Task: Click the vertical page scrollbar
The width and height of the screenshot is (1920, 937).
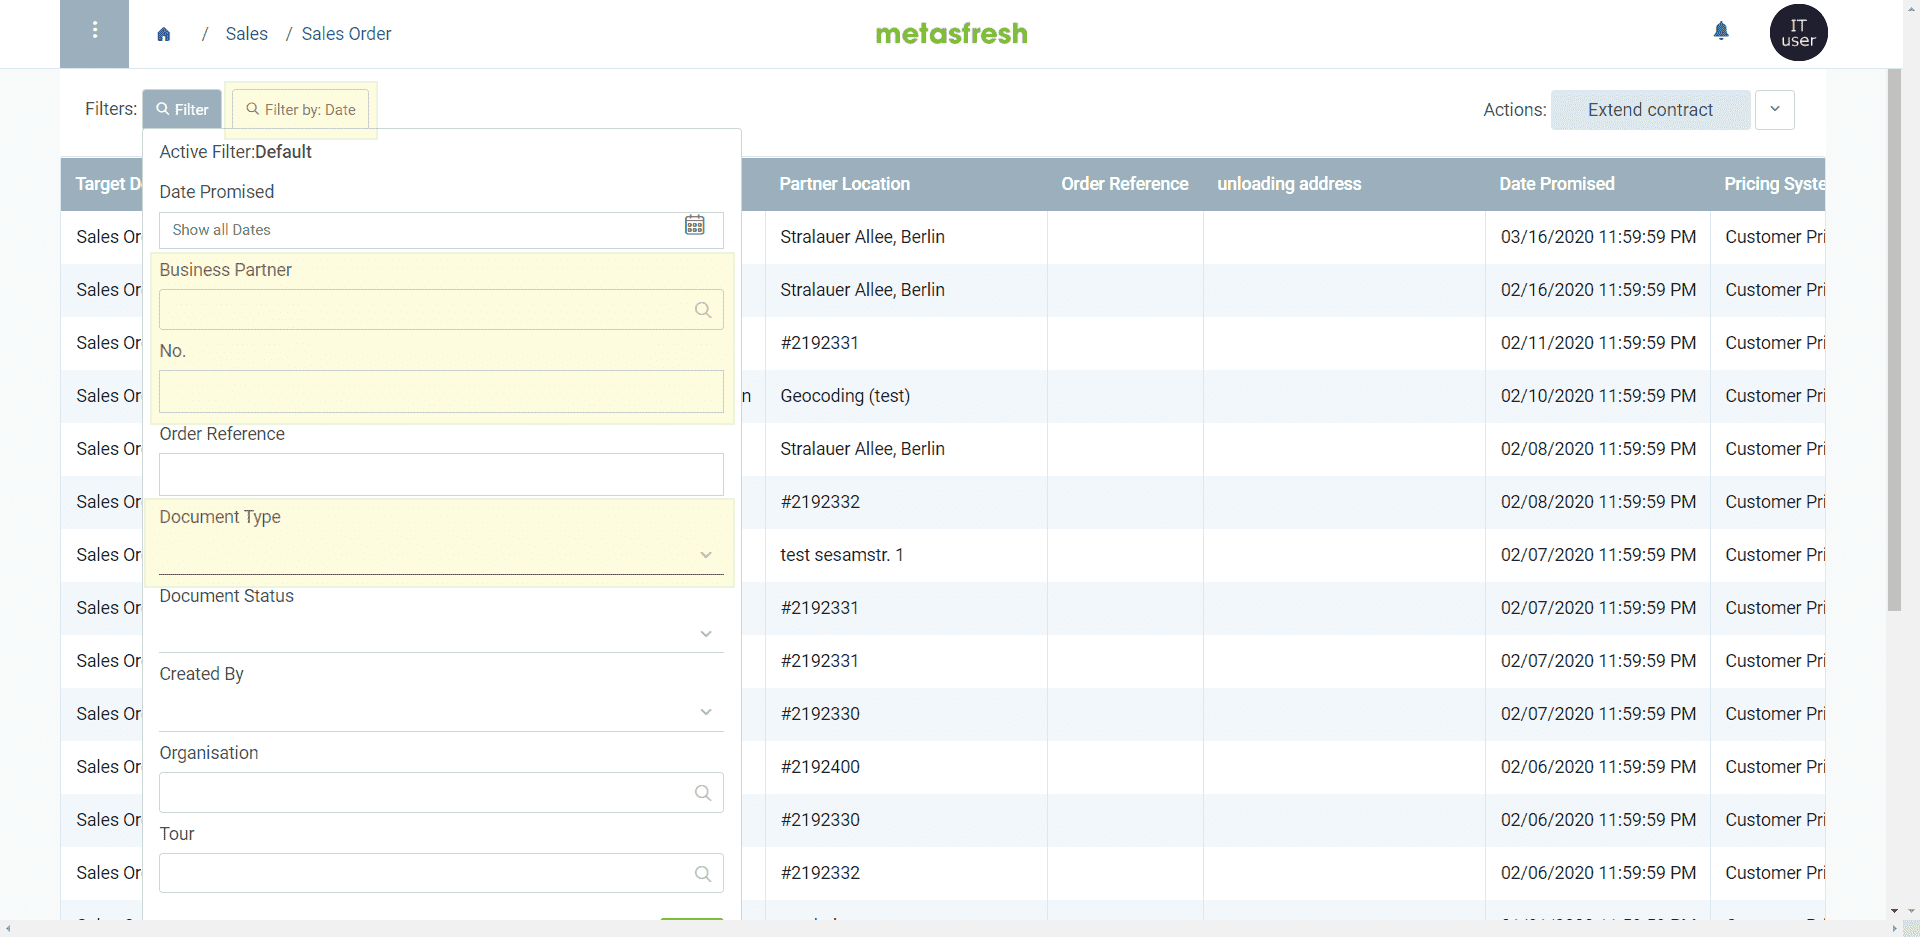Action: pyautogui.click(x=1894, y=340)
